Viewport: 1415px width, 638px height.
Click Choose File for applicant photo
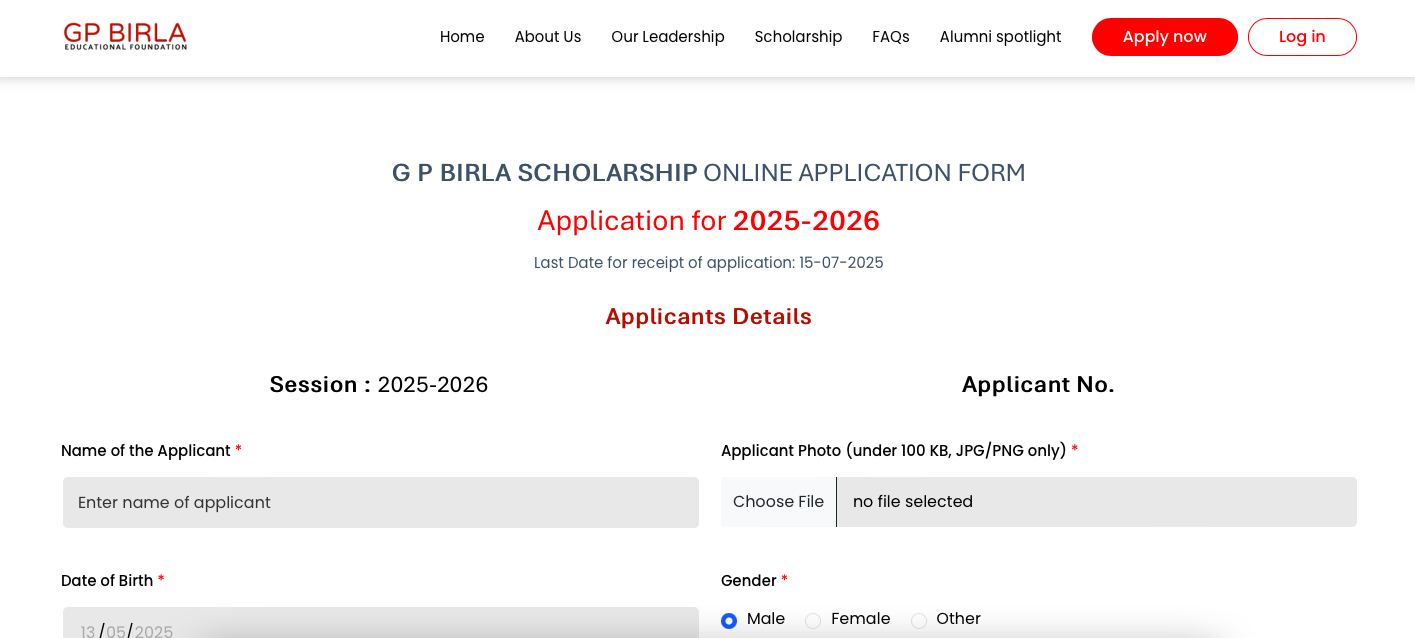click(x=778, y=501)
